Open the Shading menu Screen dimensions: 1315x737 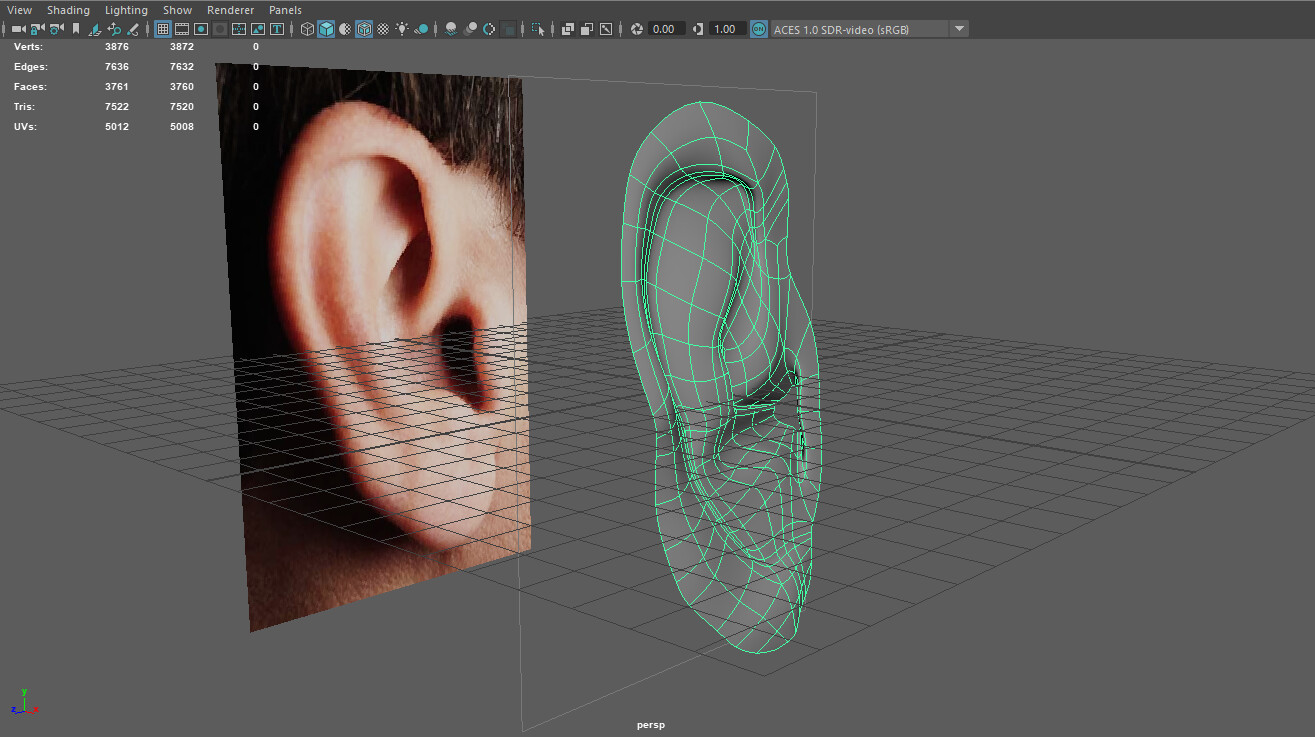pyautogui.click(x=68, y=10)
